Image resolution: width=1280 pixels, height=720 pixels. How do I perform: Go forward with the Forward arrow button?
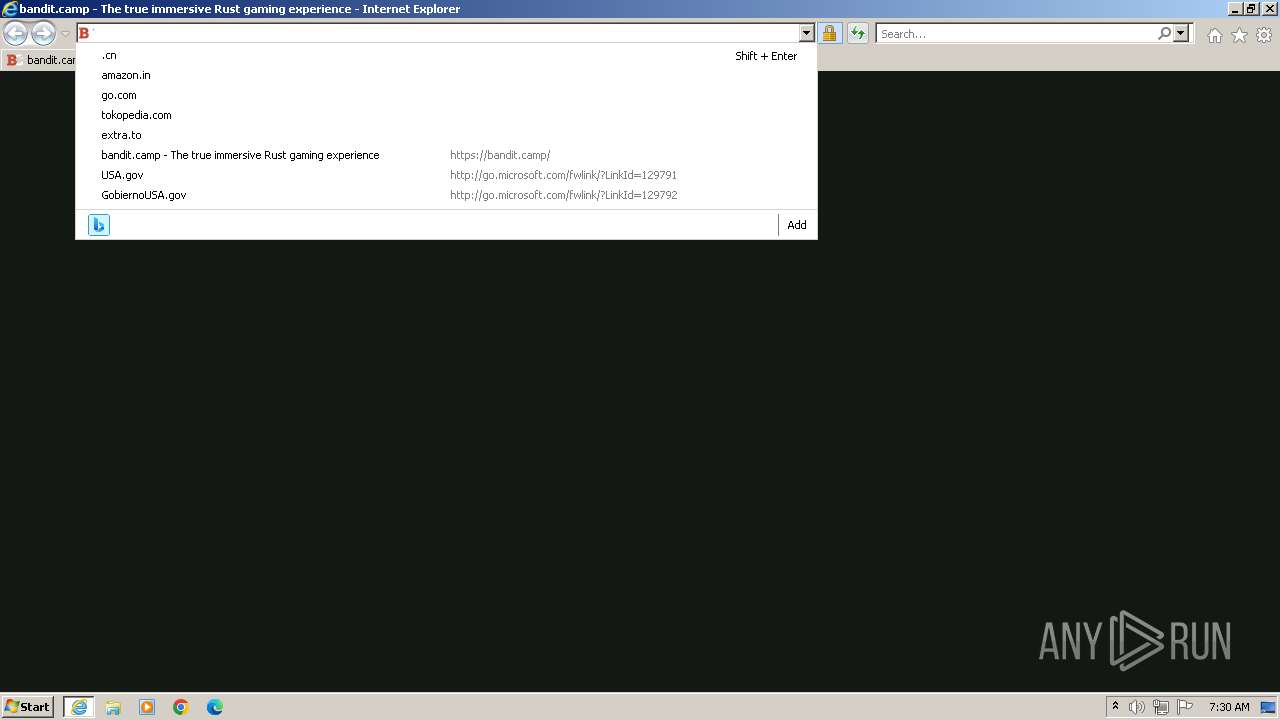click(43, 34)
